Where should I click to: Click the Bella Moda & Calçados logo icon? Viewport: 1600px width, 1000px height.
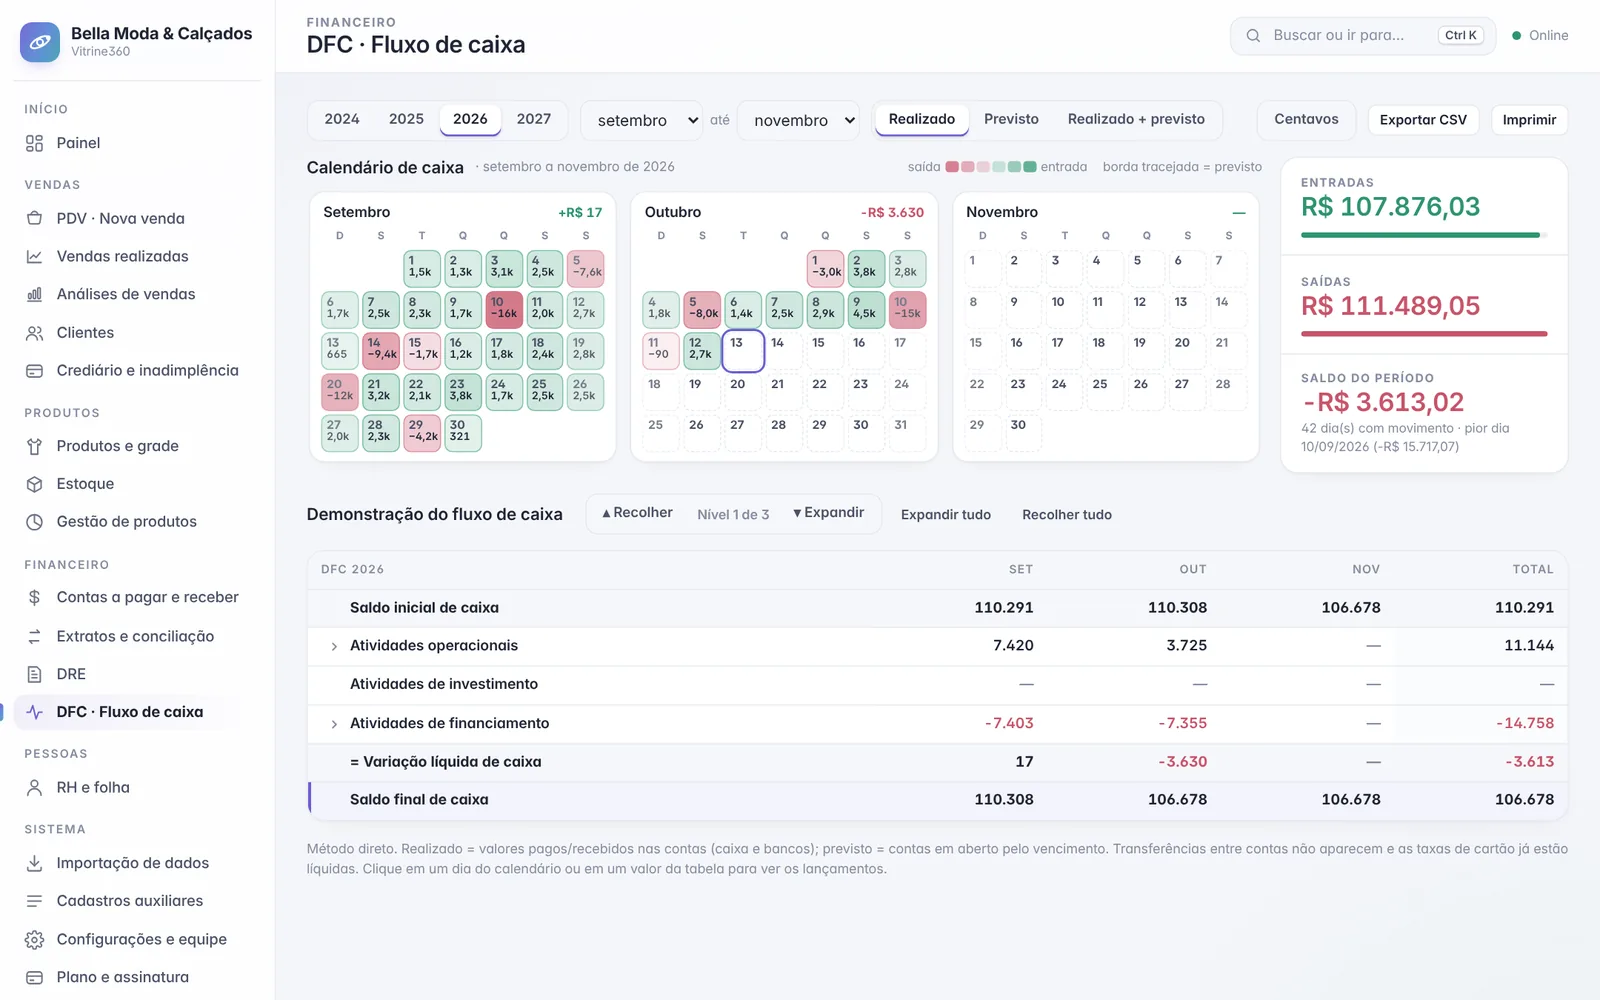coord(40,42)
